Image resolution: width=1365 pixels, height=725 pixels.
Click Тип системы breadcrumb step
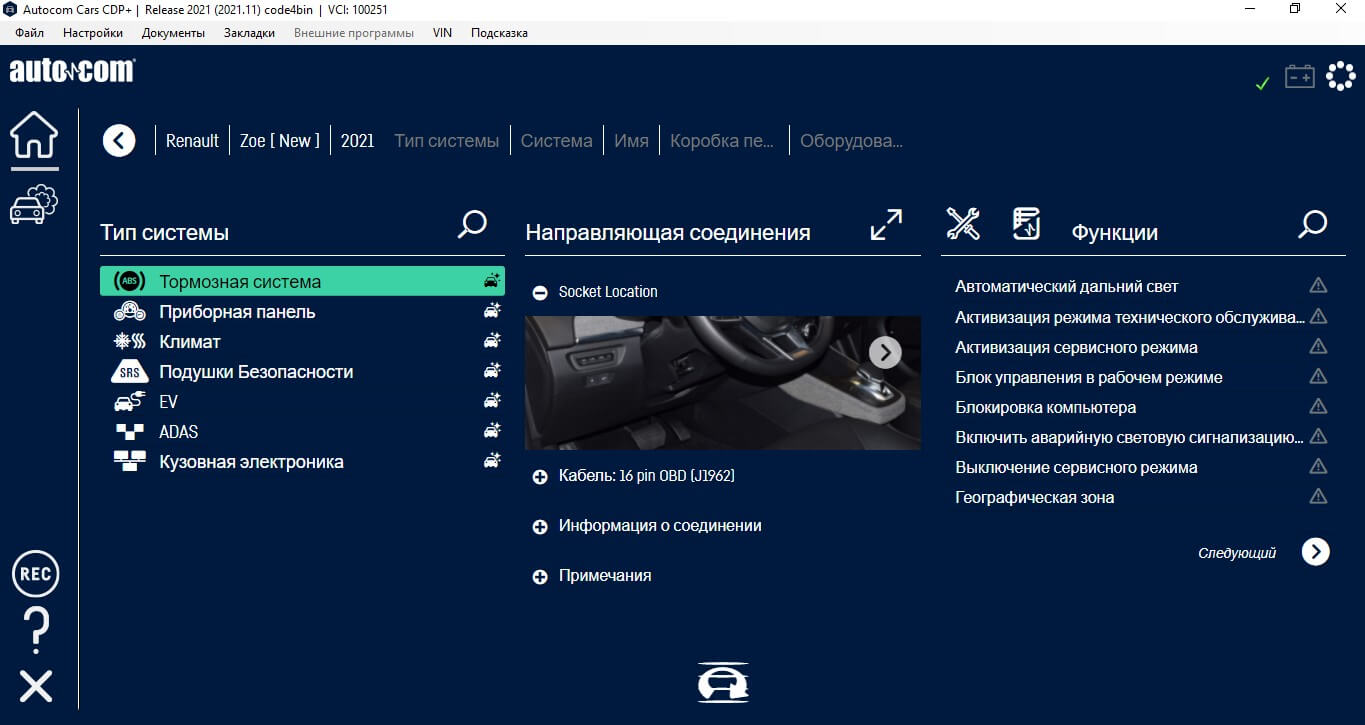[x=447, y=141]
